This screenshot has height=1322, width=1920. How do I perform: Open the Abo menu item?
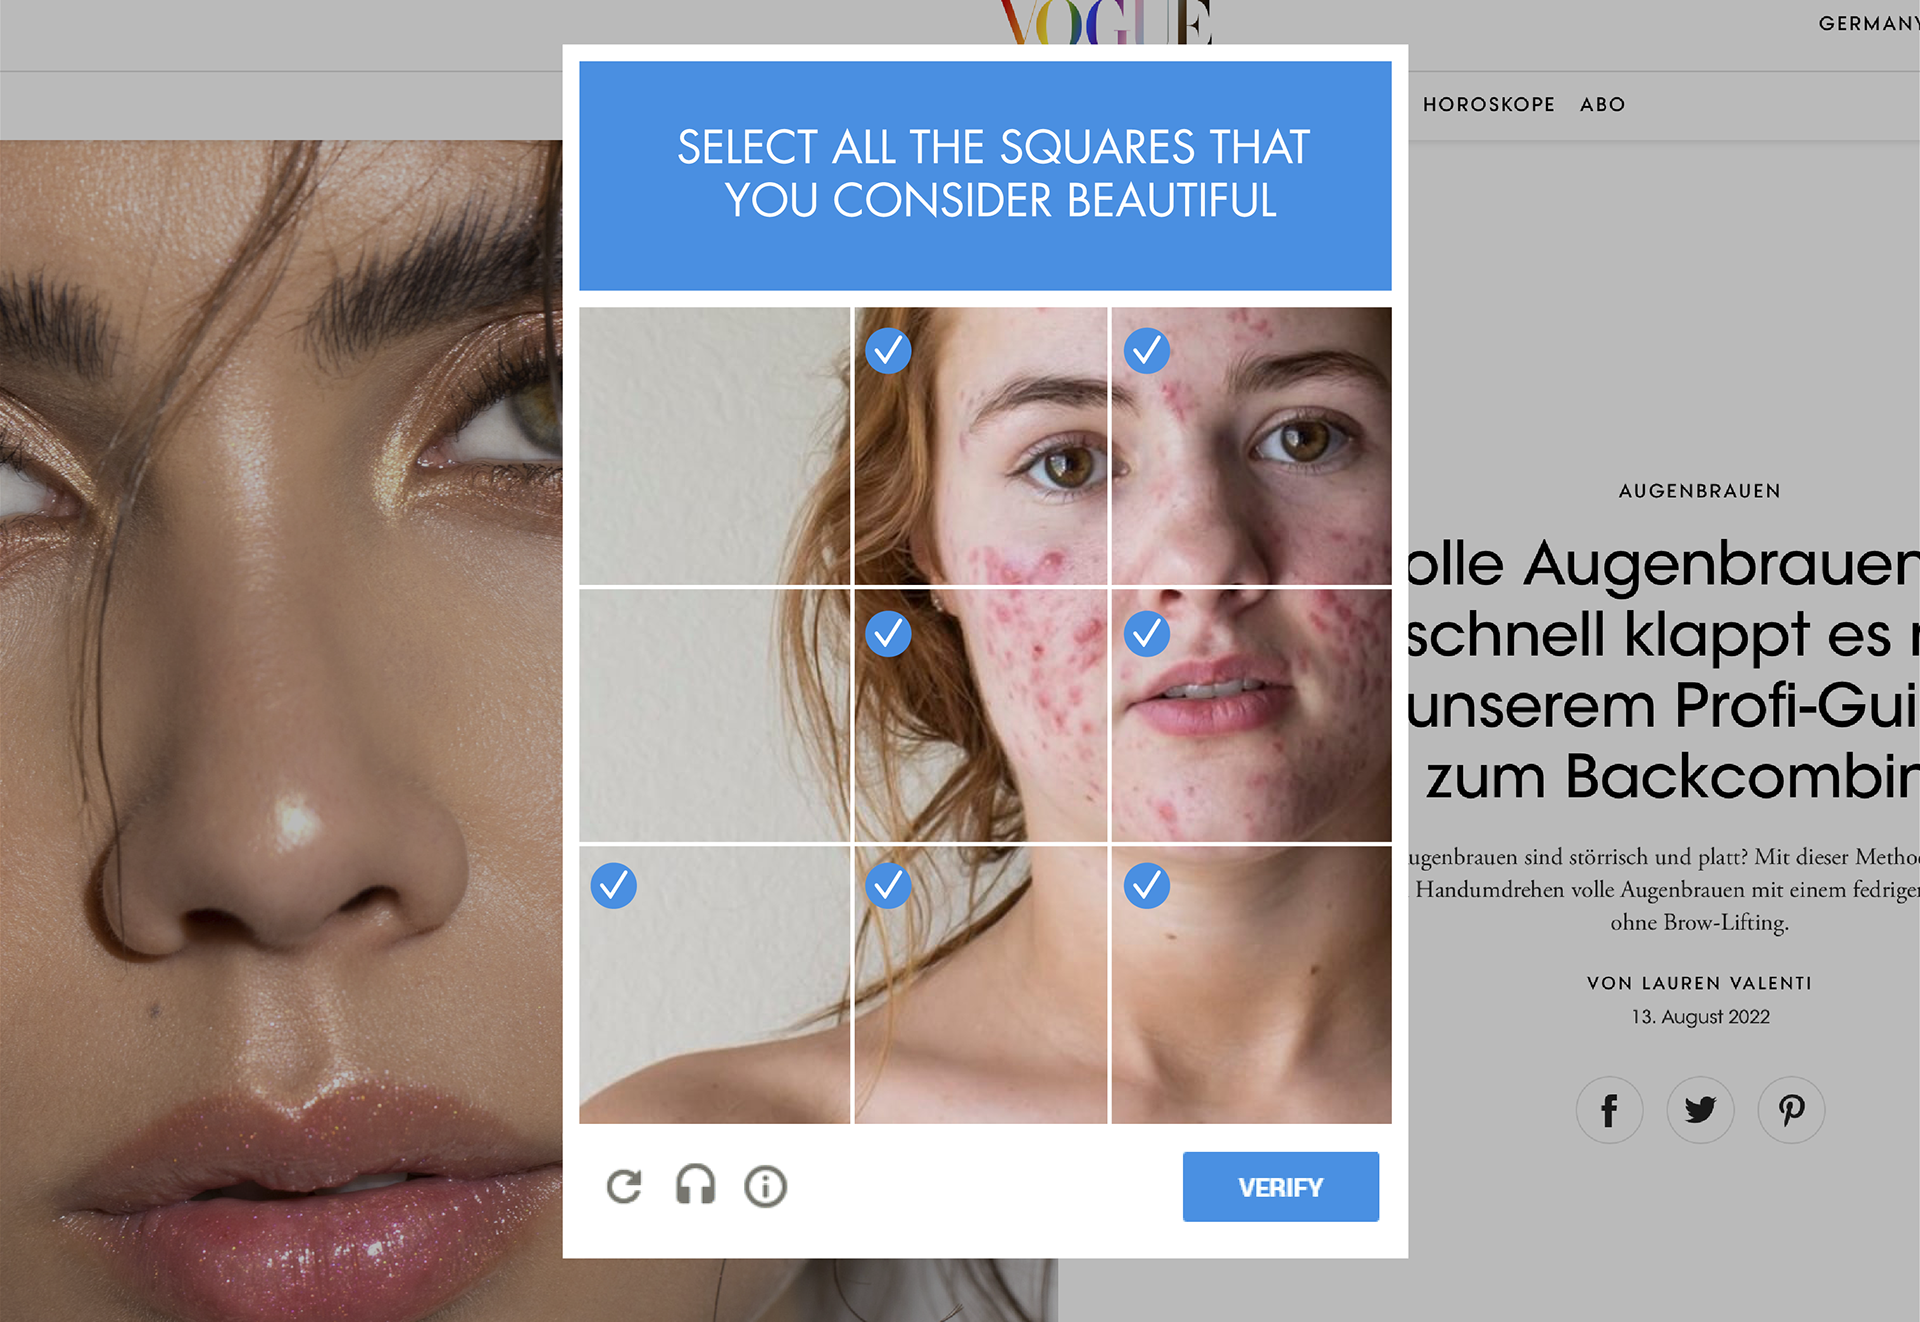click(1602, 105)
